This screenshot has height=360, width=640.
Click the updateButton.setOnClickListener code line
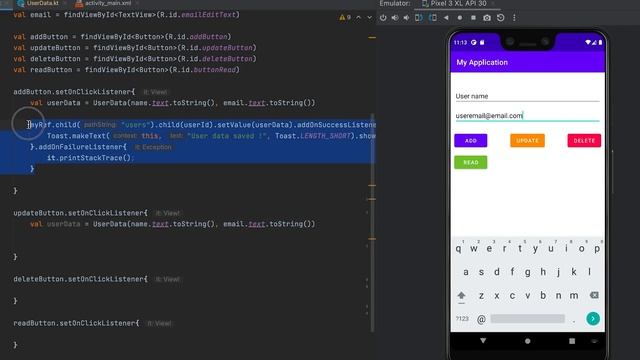pyautogui.click(x=80, y=213)
